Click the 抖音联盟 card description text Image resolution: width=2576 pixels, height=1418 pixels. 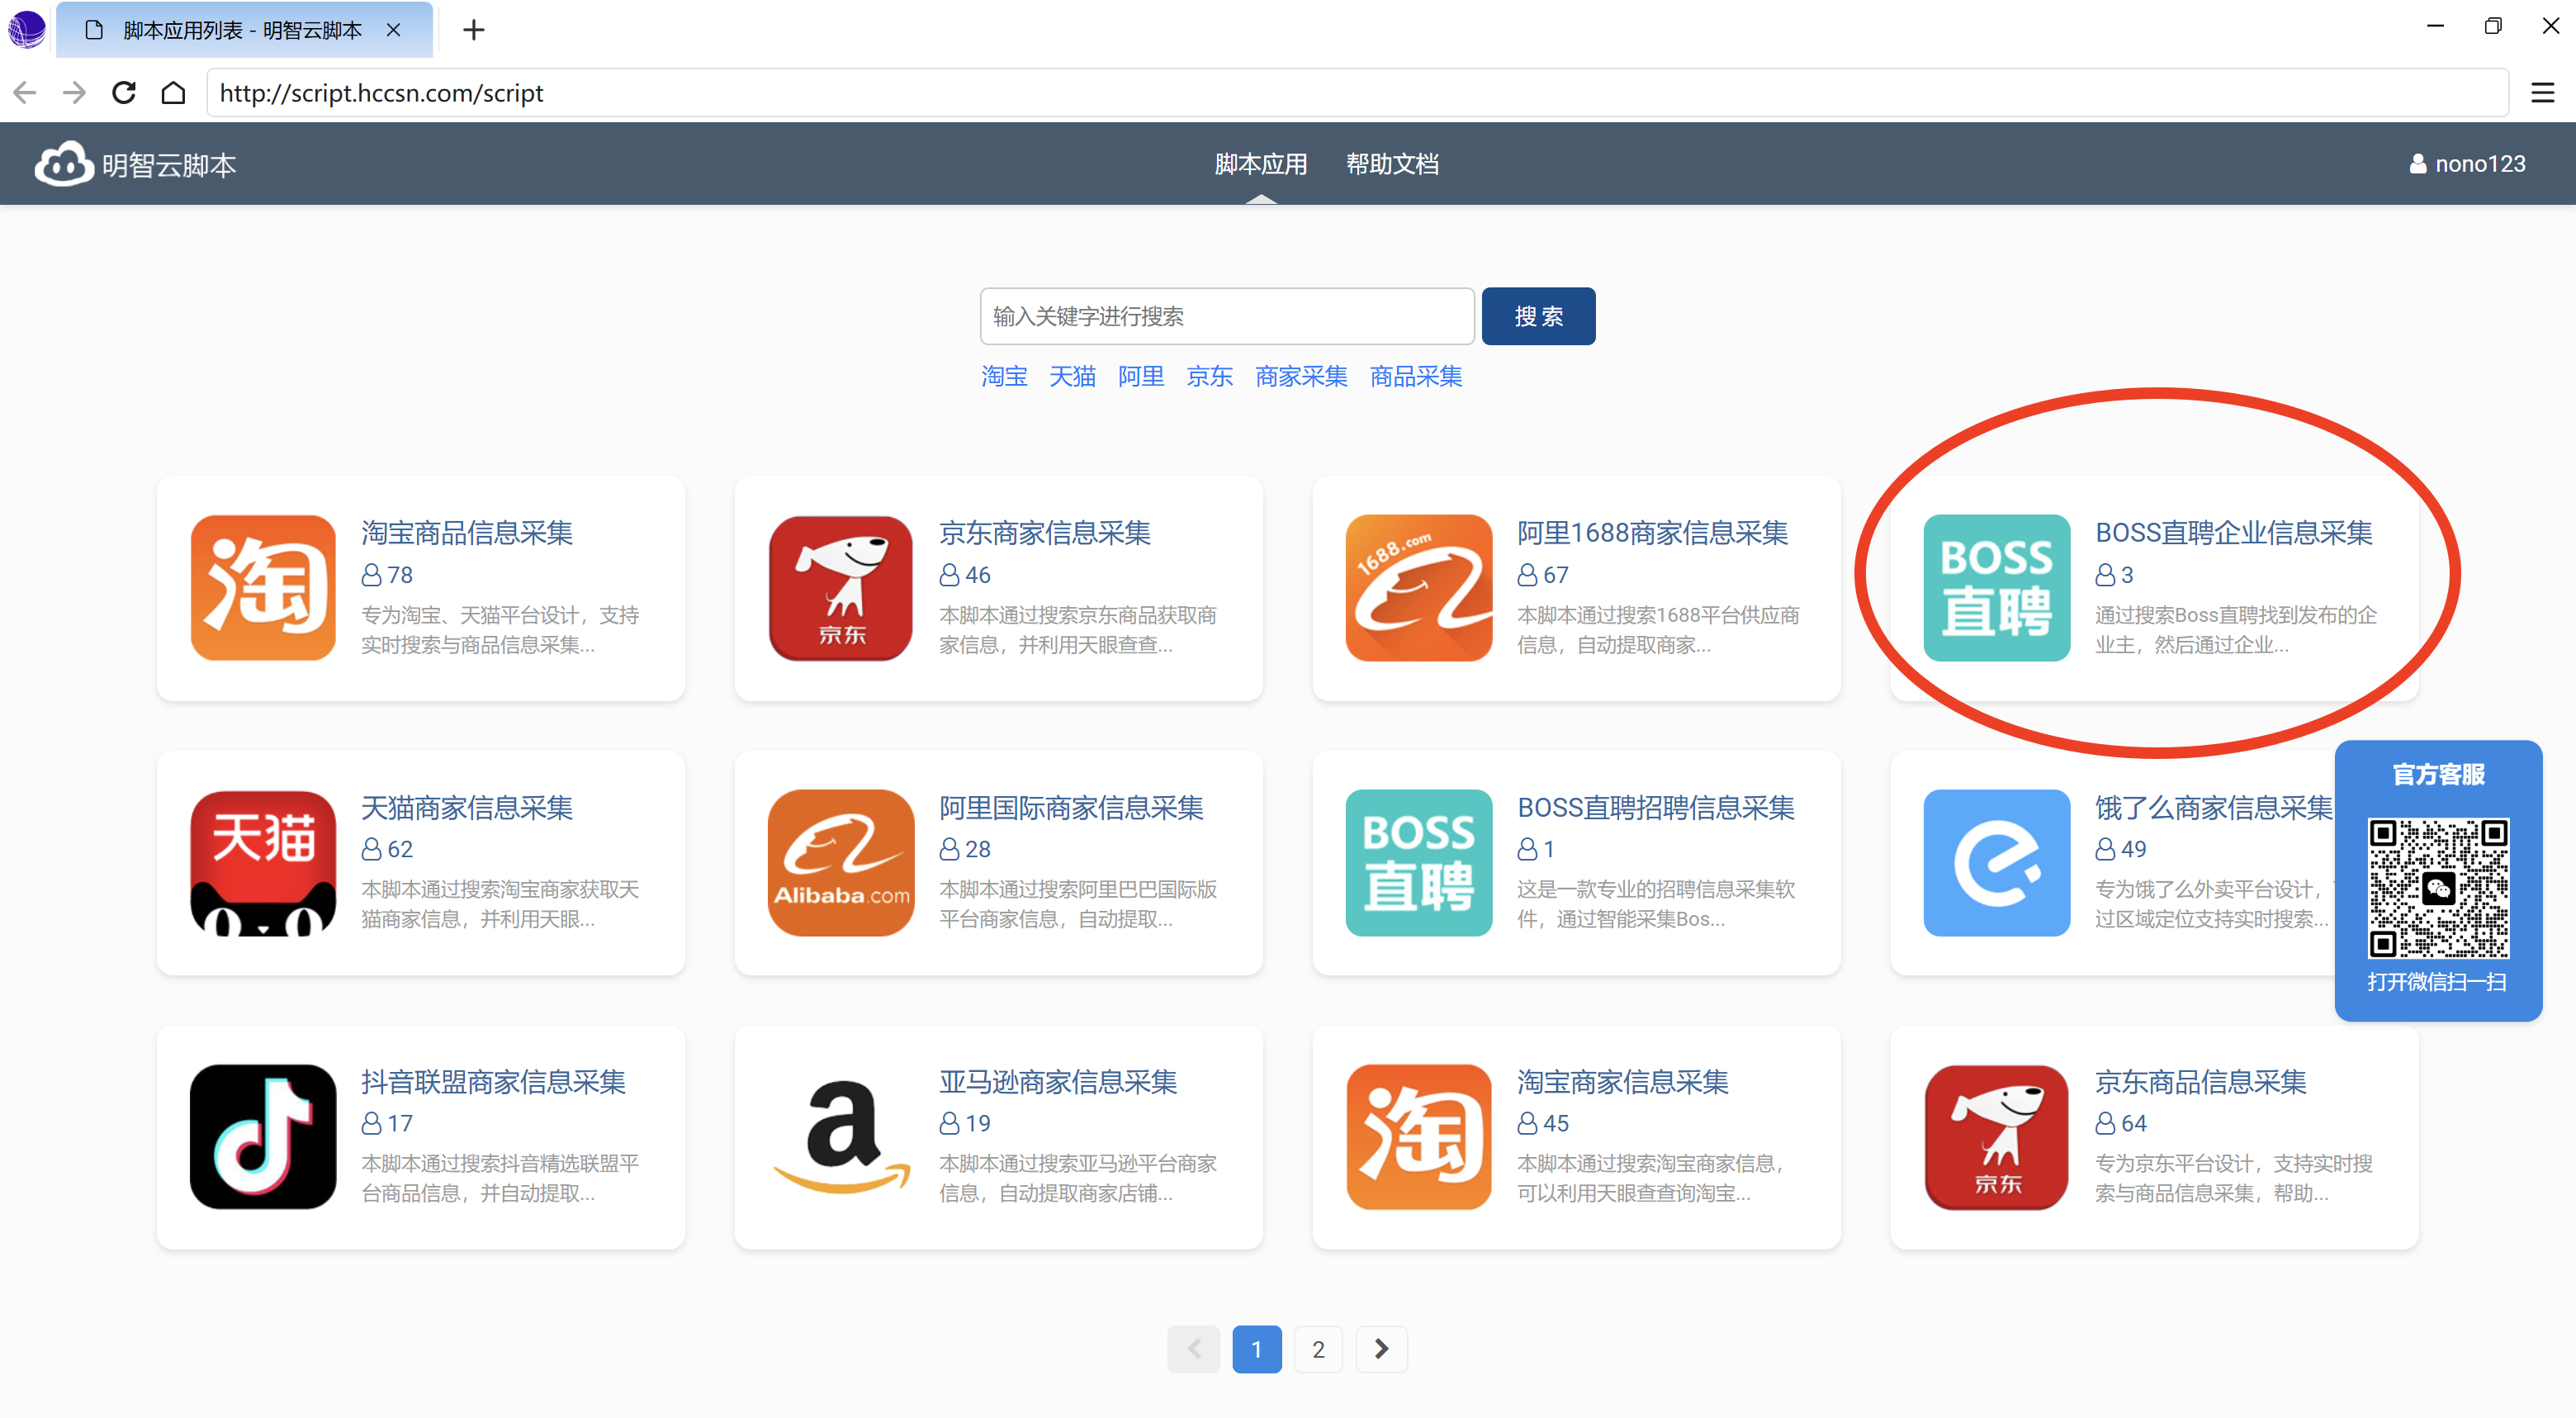[500, 1179]
